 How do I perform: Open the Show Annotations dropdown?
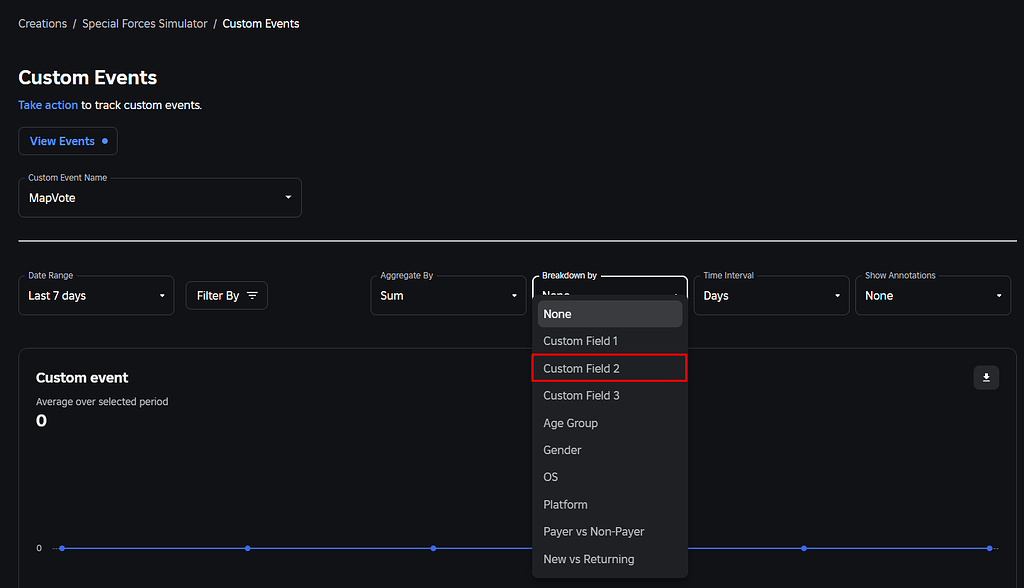click(x=933, y=295)
